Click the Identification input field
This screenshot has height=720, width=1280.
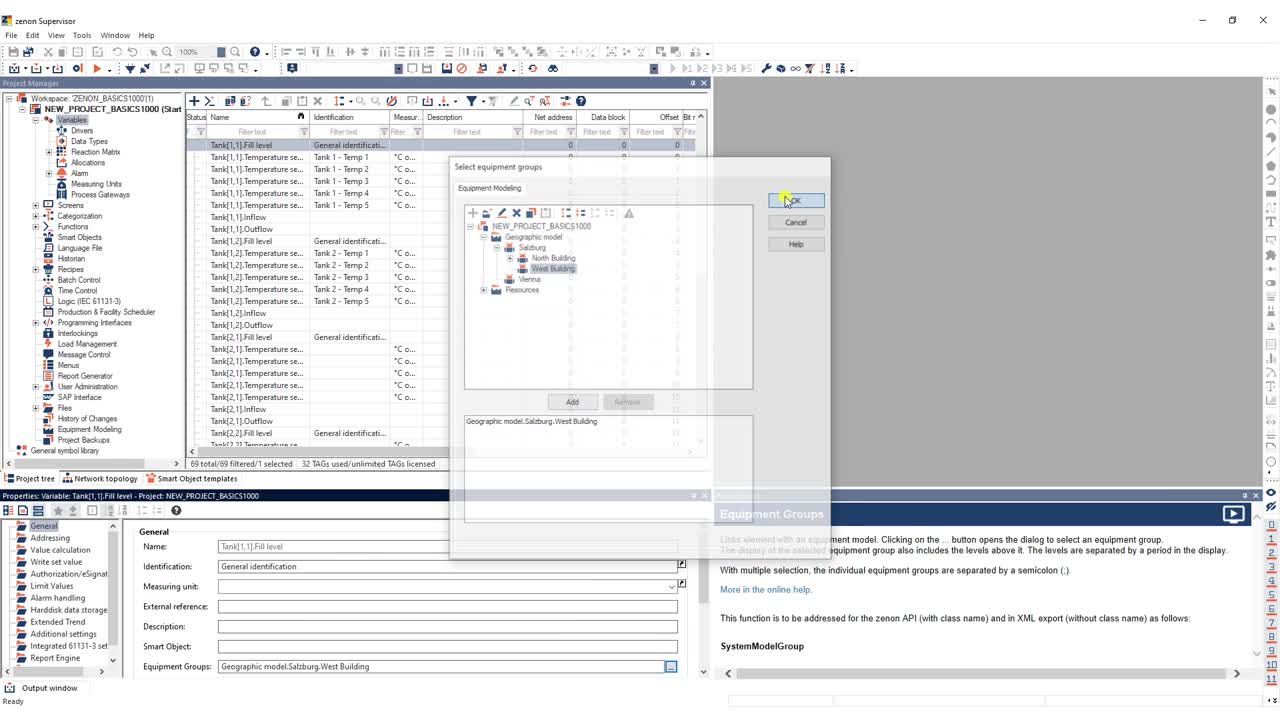(448, 567)
